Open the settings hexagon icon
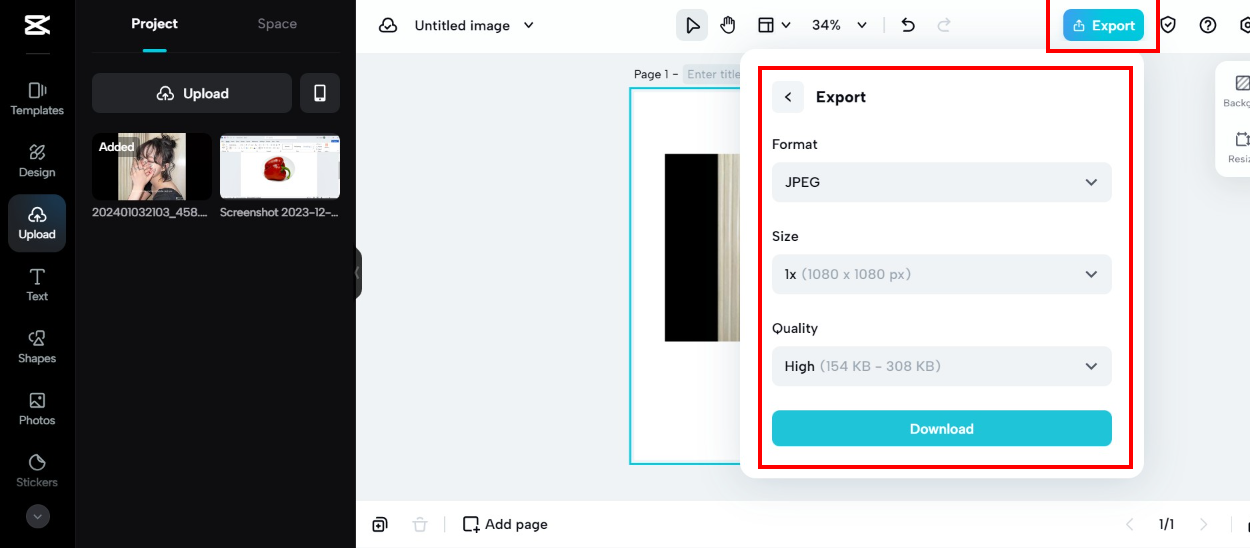 [1243, 25]
